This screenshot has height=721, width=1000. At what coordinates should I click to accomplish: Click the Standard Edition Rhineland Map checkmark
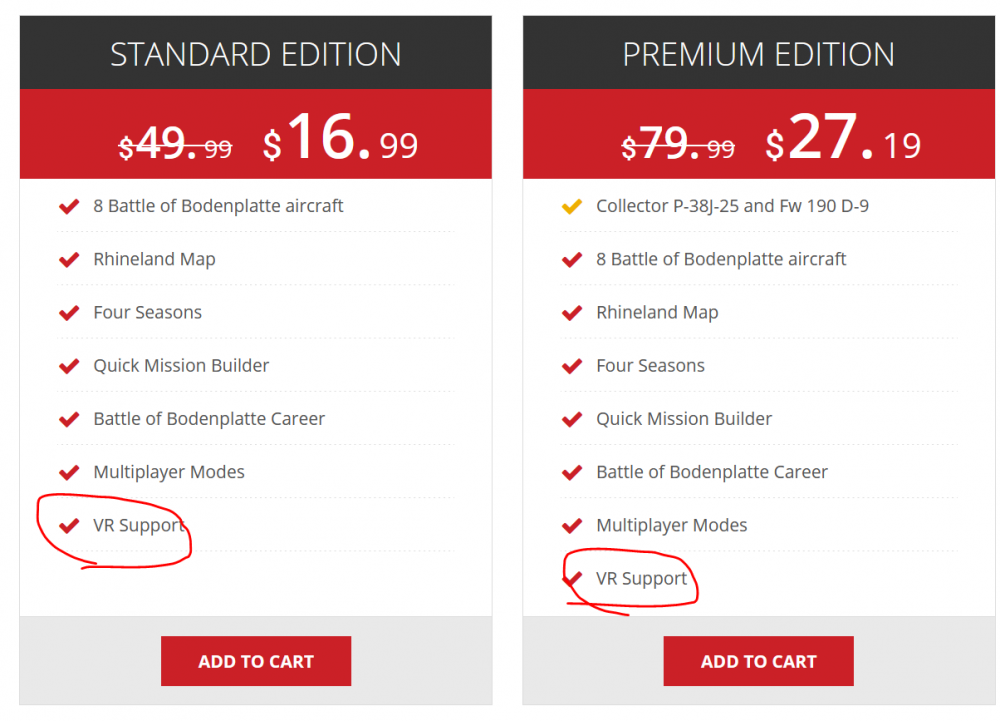[x=69, y=260]
